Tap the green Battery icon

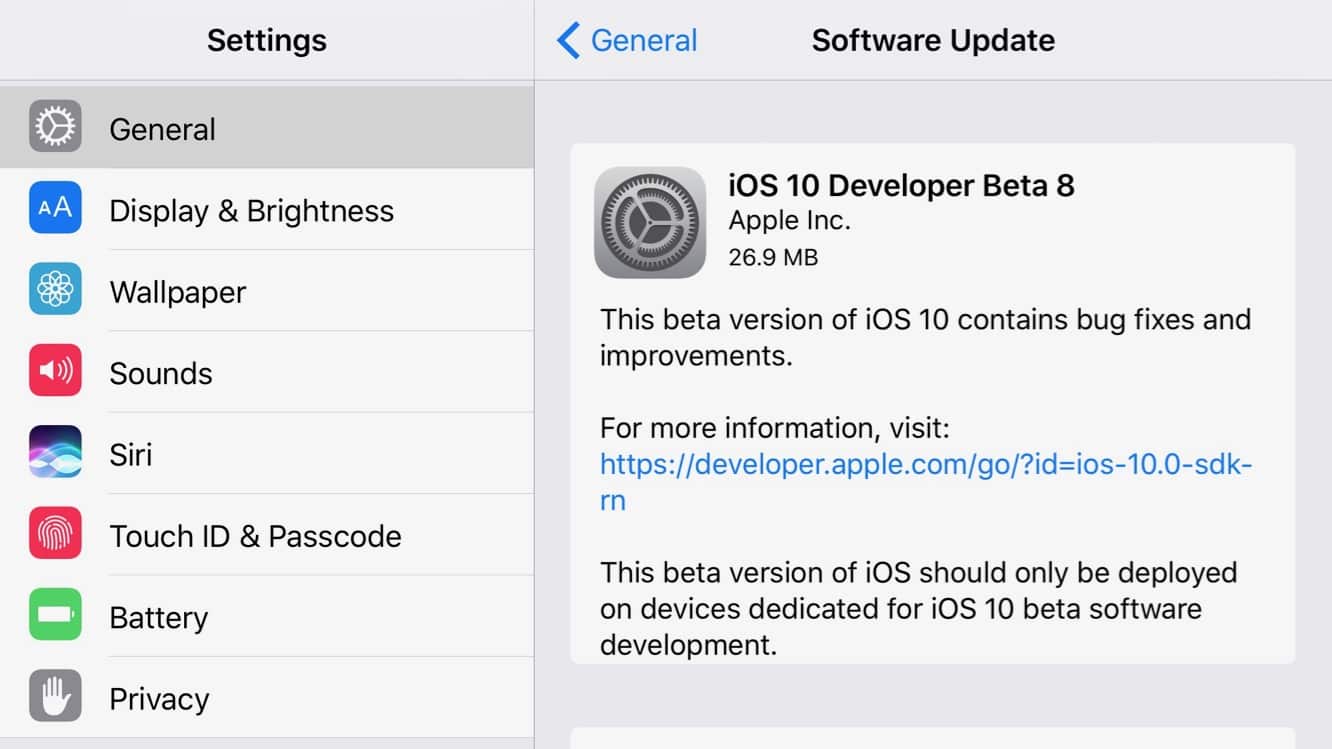55,616
